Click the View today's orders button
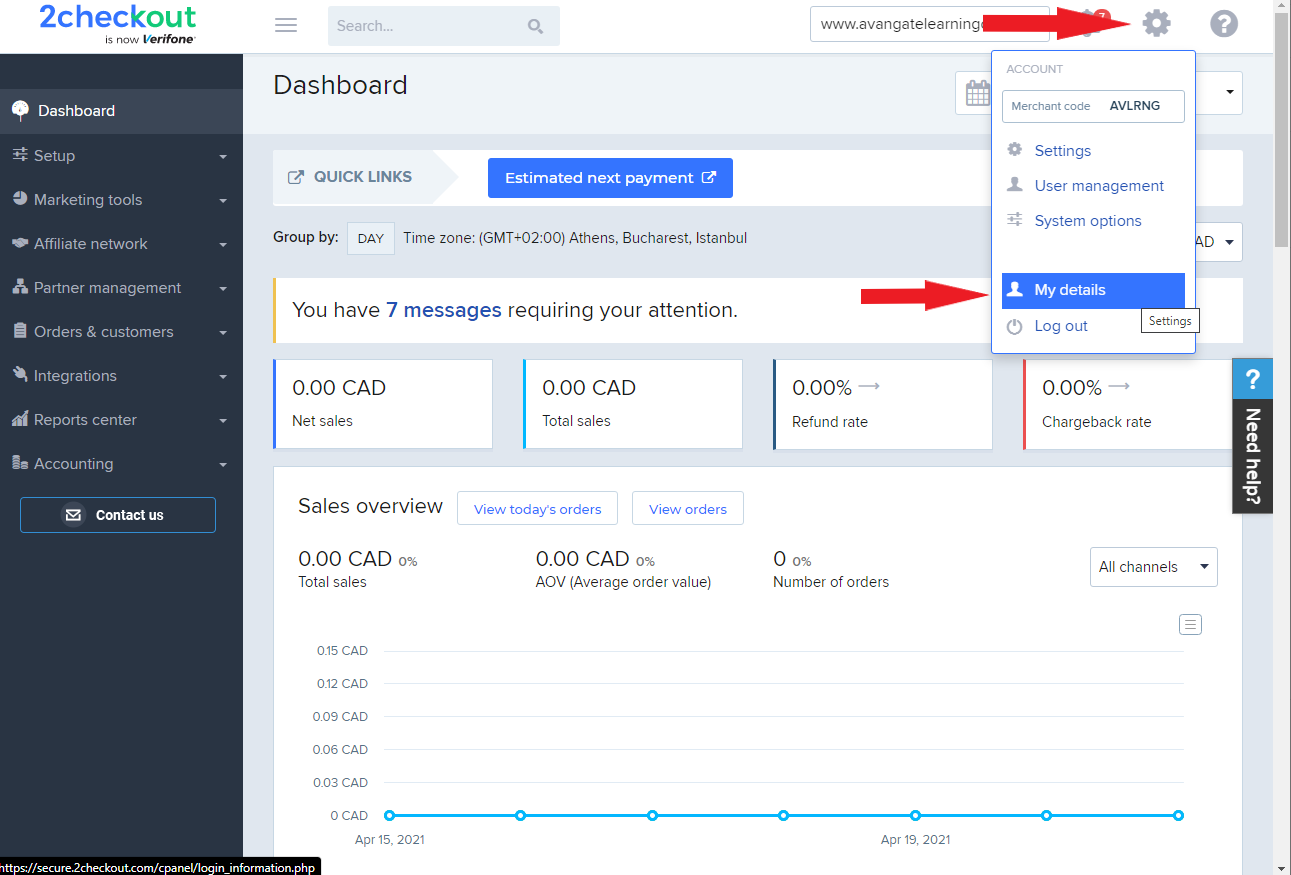Viewport: 1291px width, 875px height. click(x=537, y=508)
